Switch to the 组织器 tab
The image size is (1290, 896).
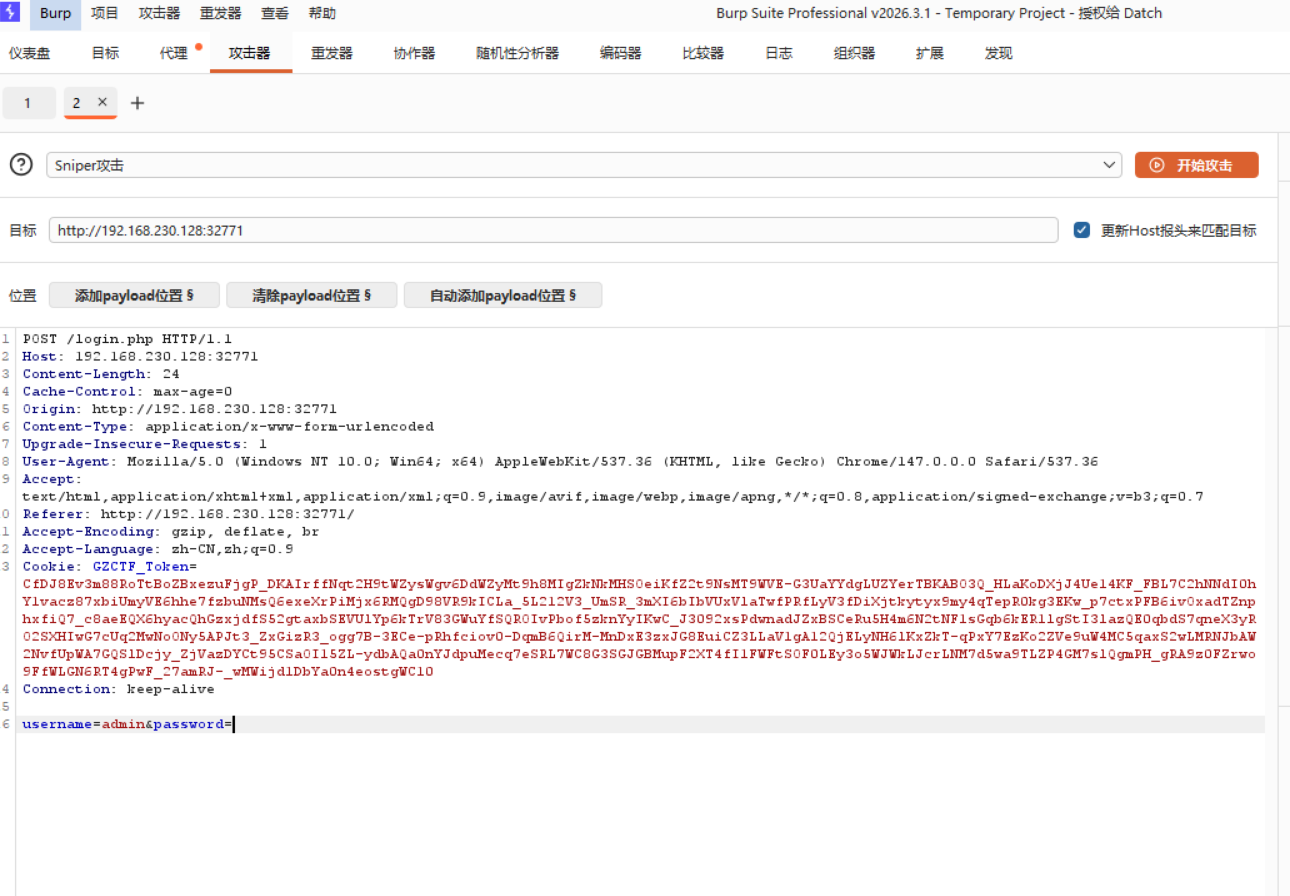click(x=854, y=53)
